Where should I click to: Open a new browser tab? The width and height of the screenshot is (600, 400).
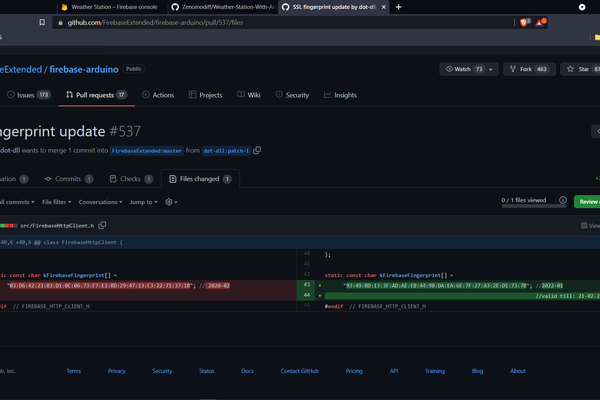pos(399,6)
